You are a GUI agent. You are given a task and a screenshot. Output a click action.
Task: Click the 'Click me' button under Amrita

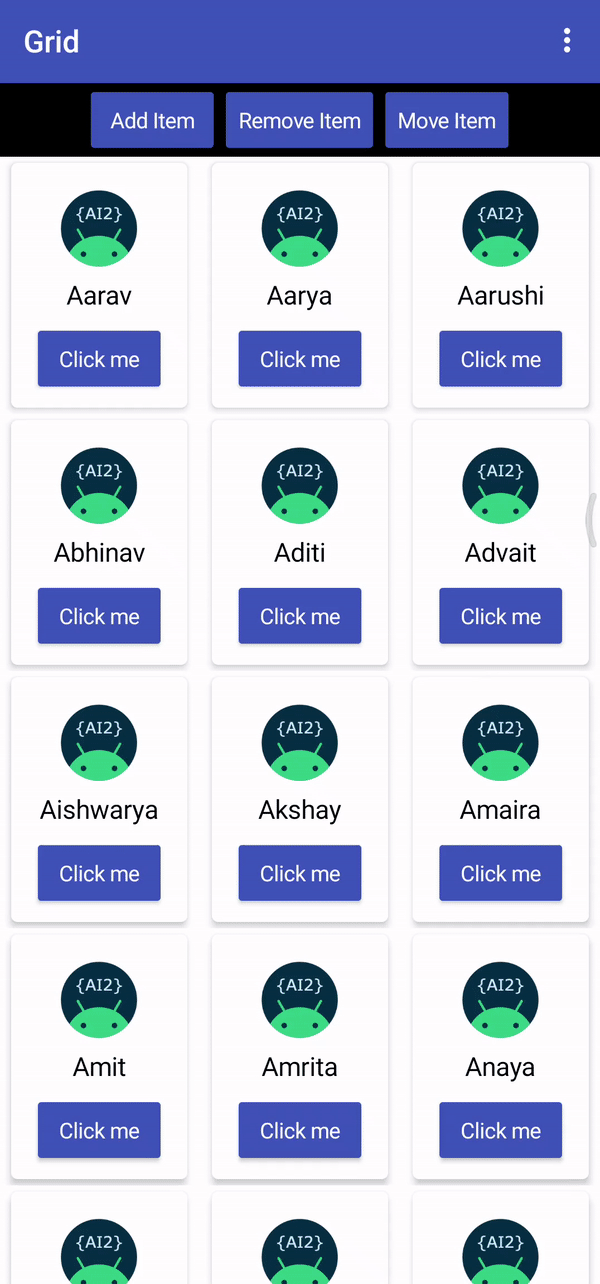tap(300, 1130)
